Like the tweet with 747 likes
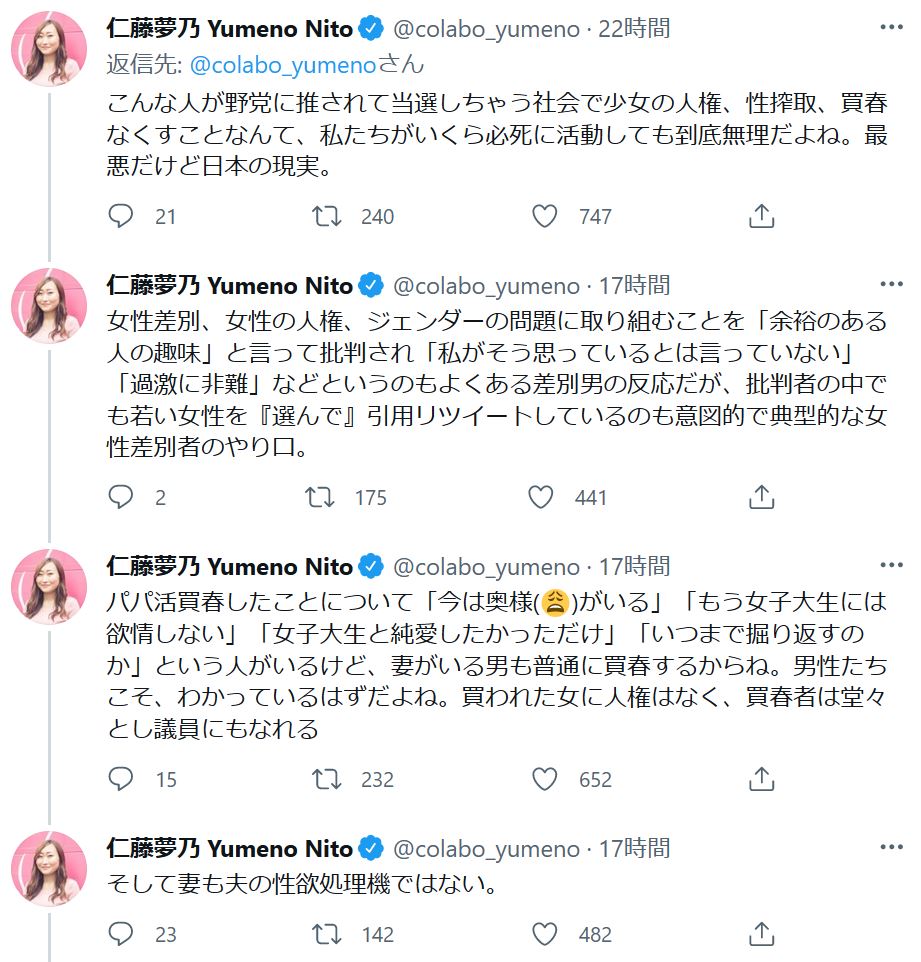 (544, 216)
